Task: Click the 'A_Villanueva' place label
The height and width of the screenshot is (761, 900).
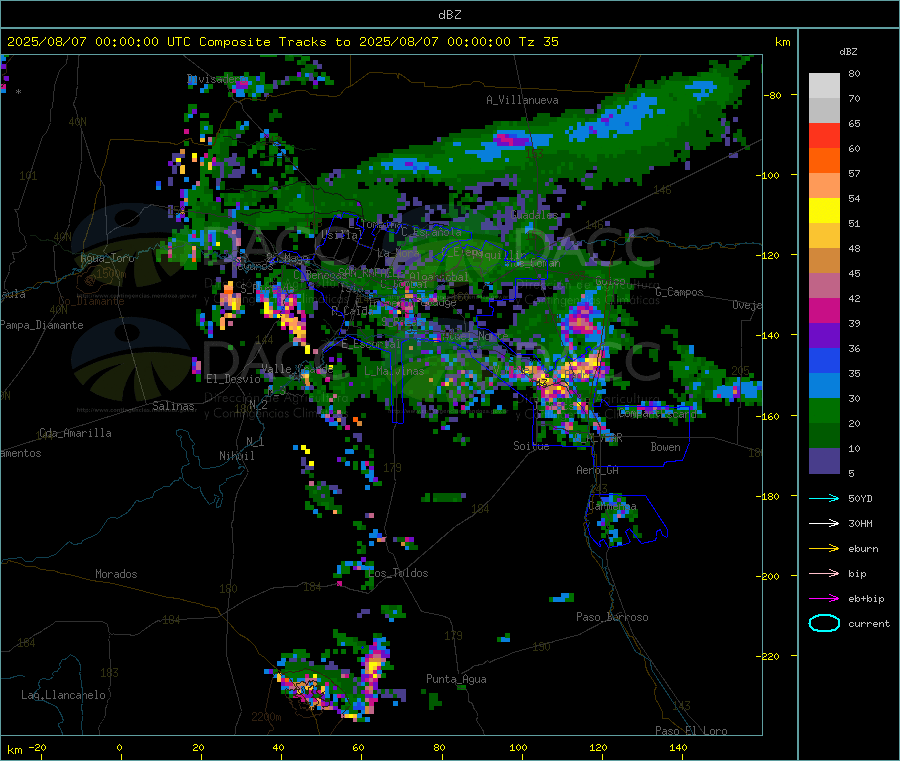Action: coord(522,100)
